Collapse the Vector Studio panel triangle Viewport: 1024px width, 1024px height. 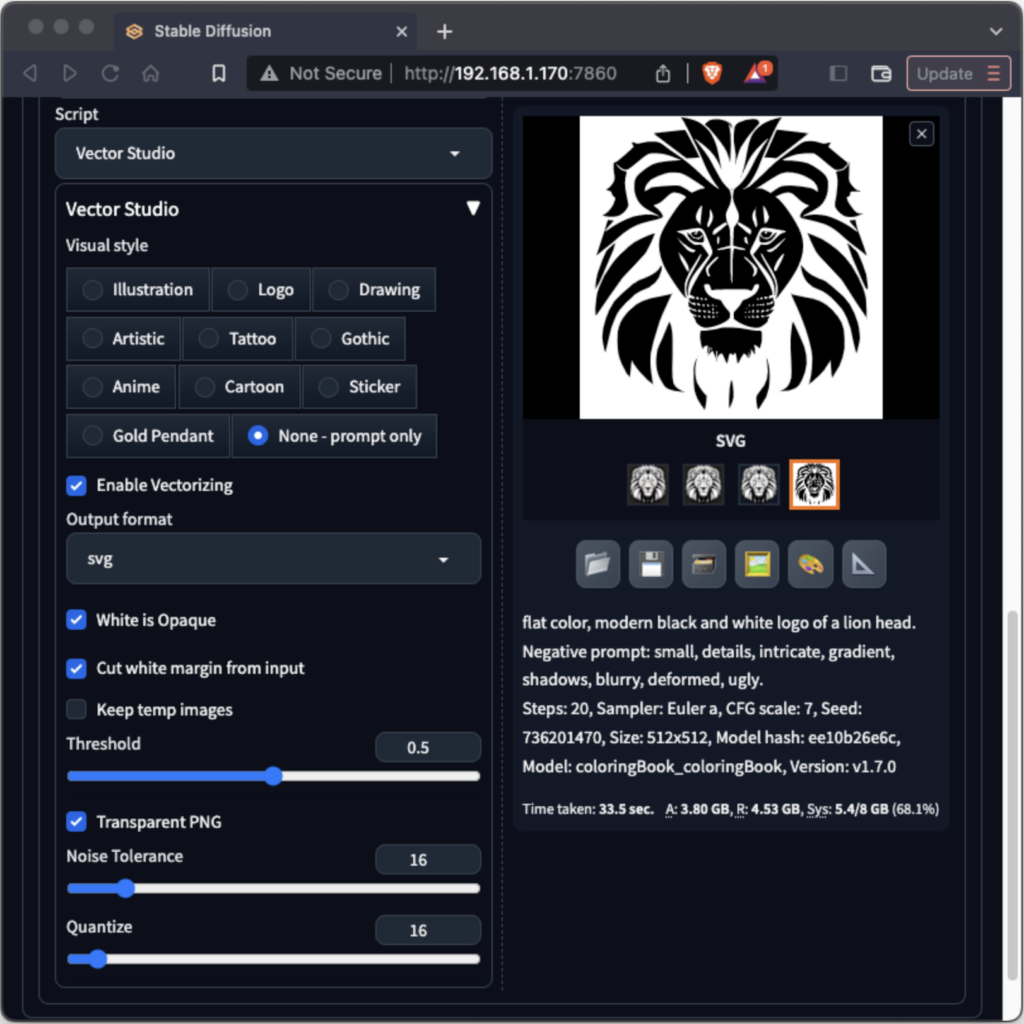[x=472, y=208]
